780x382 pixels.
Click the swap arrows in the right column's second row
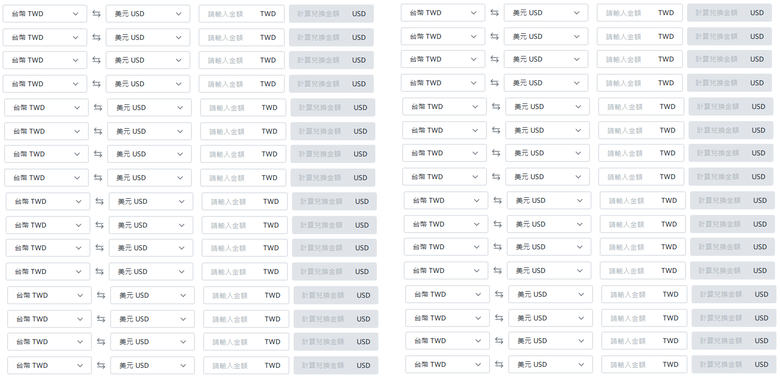[494, 36]
